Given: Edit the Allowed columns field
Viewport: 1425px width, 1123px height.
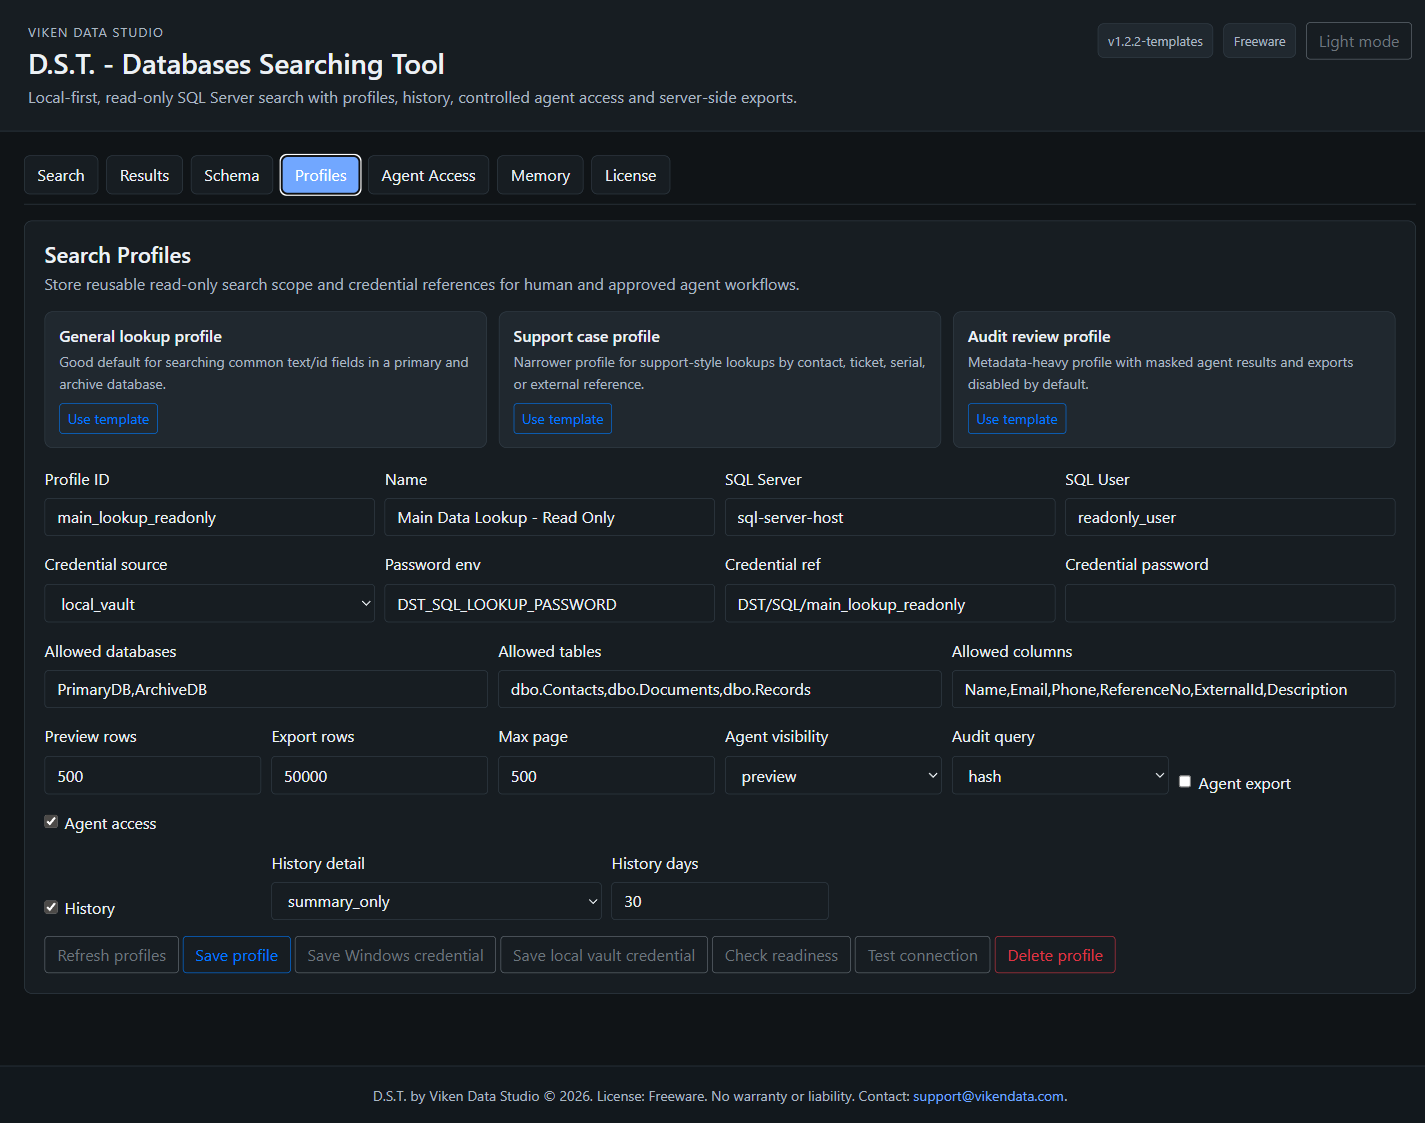Looking at the screenshot, I should 1173,689.
